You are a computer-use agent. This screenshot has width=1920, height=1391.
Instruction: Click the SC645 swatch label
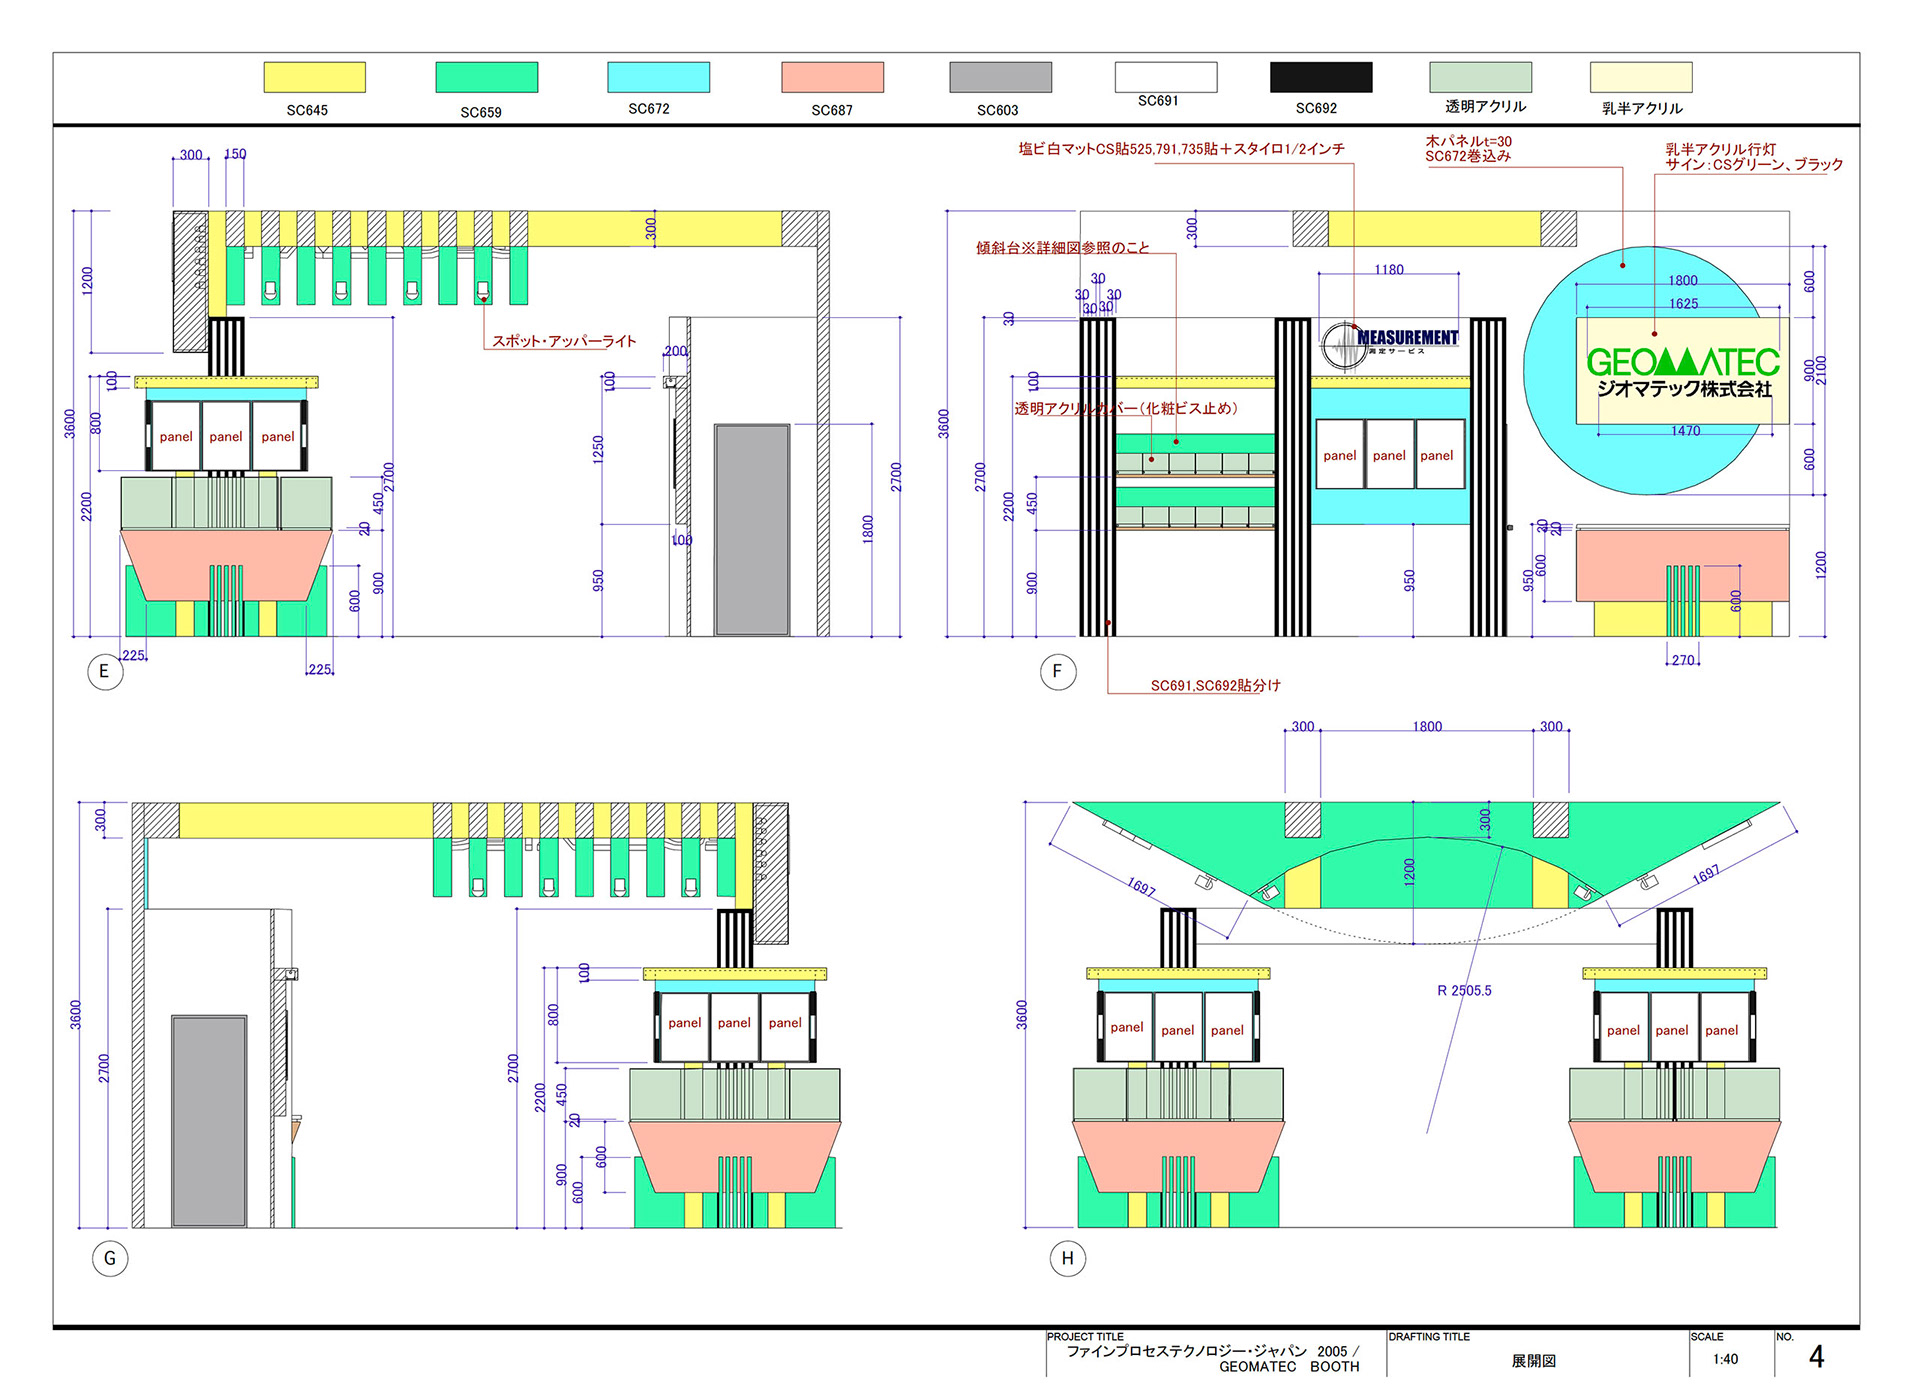click(x=307, y=110)
